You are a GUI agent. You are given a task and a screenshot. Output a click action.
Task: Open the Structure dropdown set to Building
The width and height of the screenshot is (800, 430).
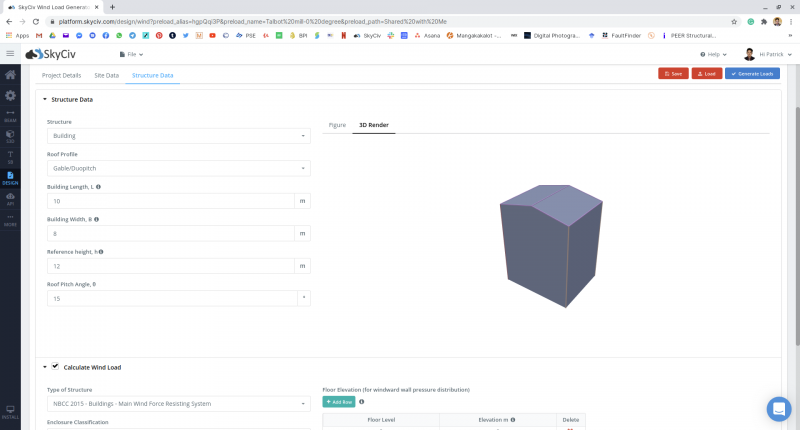[x=178, y=135]
